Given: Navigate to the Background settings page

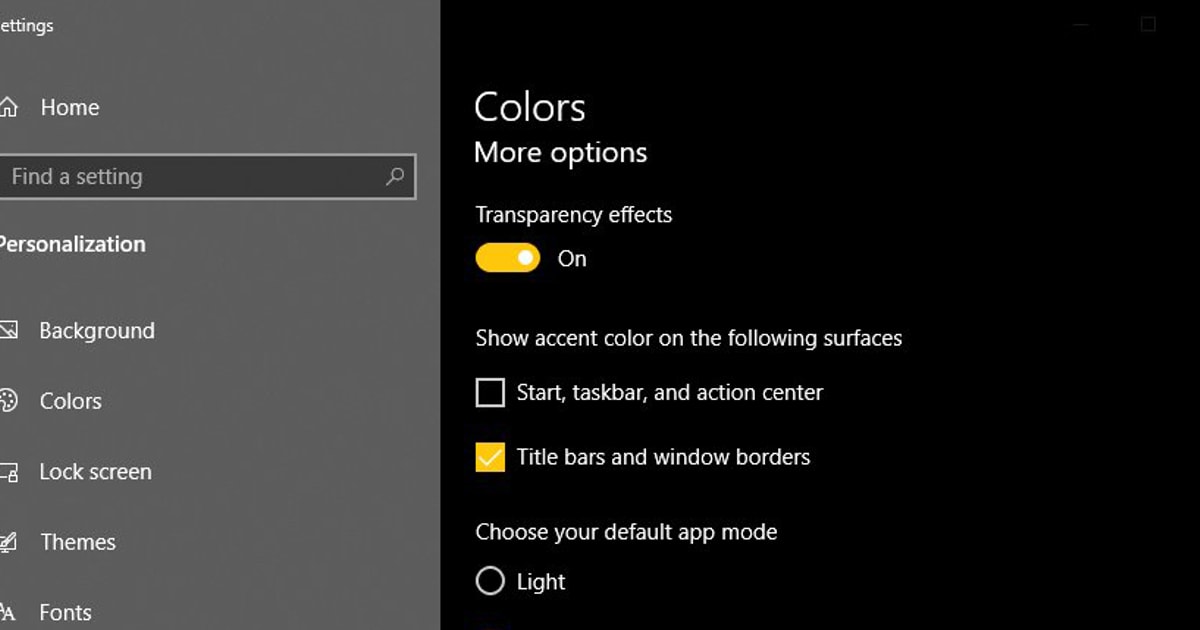Looking at the screenshot, I should coord(97,330).
